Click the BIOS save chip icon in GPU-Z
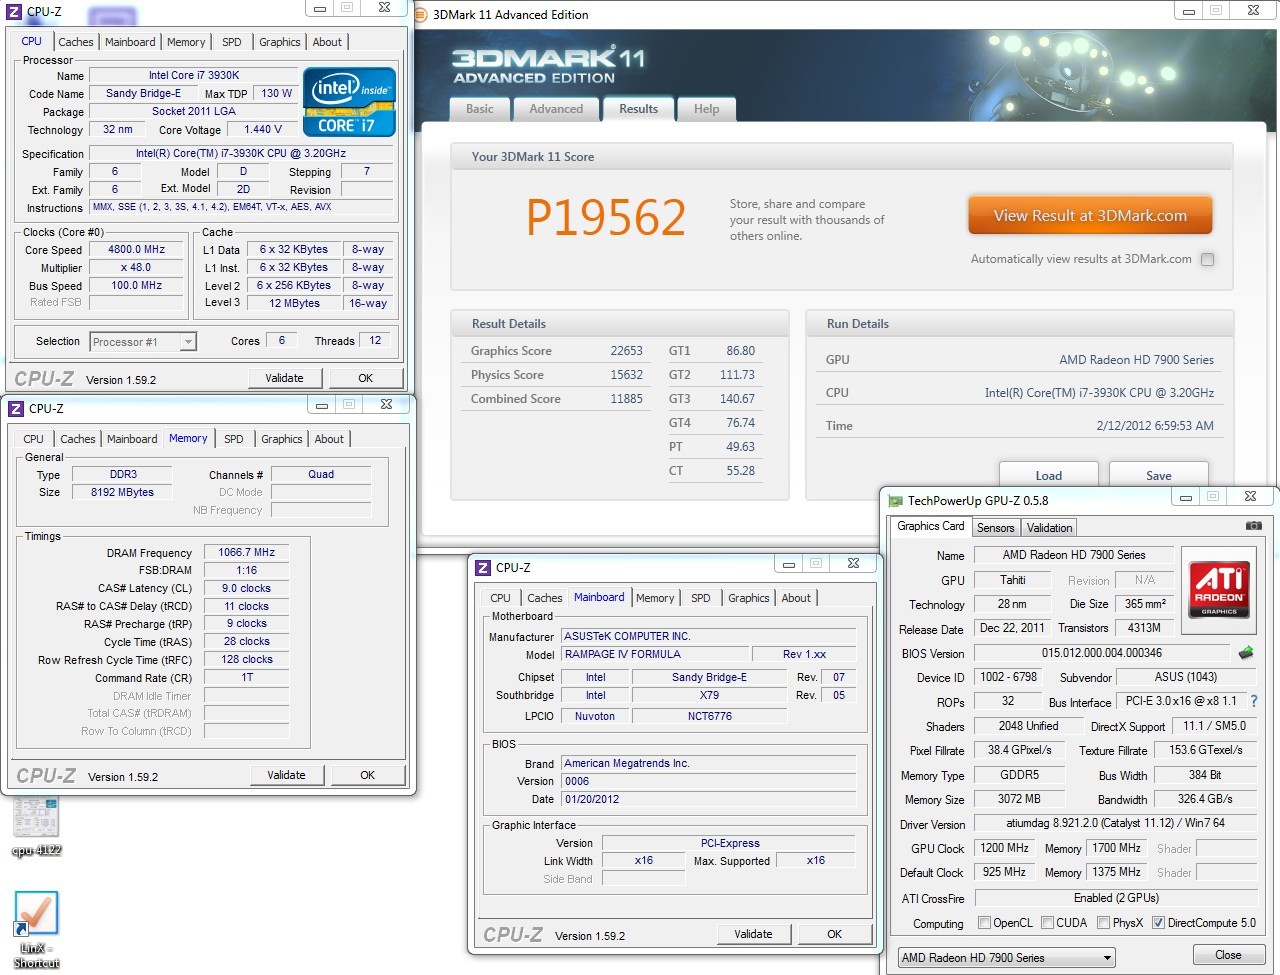The width and height of the screenshot is (1280, 975). [x=1246, y=653]
